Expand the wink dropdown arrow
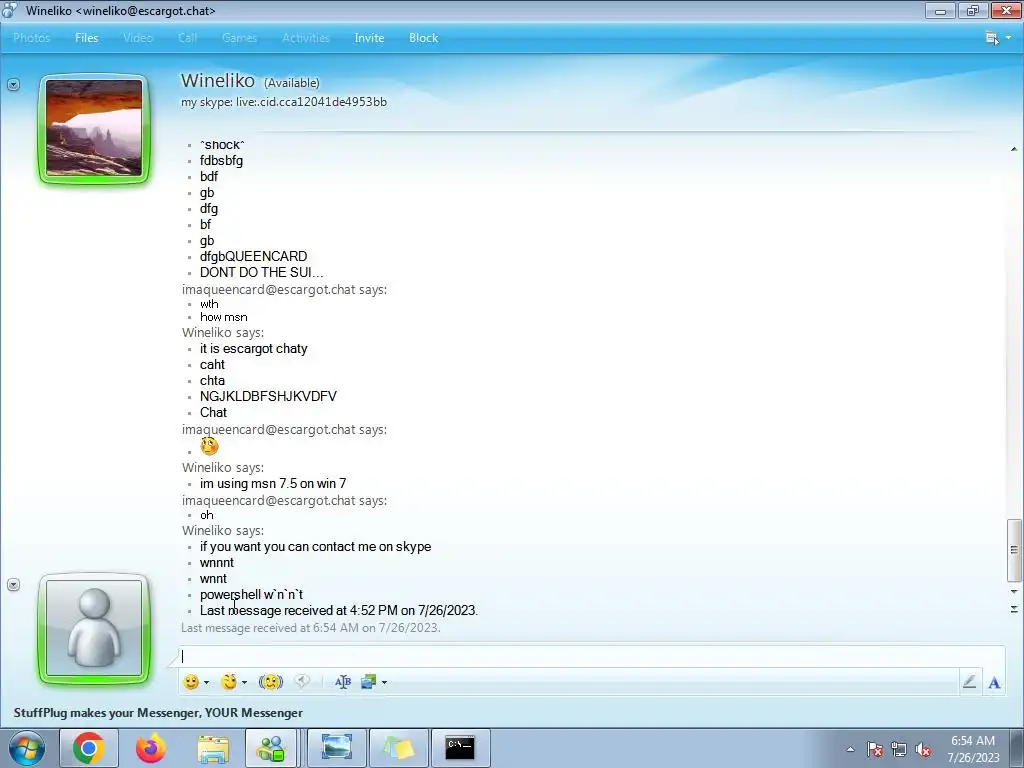The height and width of the screenshot is (768, 1024). click(x=244, y=682)
